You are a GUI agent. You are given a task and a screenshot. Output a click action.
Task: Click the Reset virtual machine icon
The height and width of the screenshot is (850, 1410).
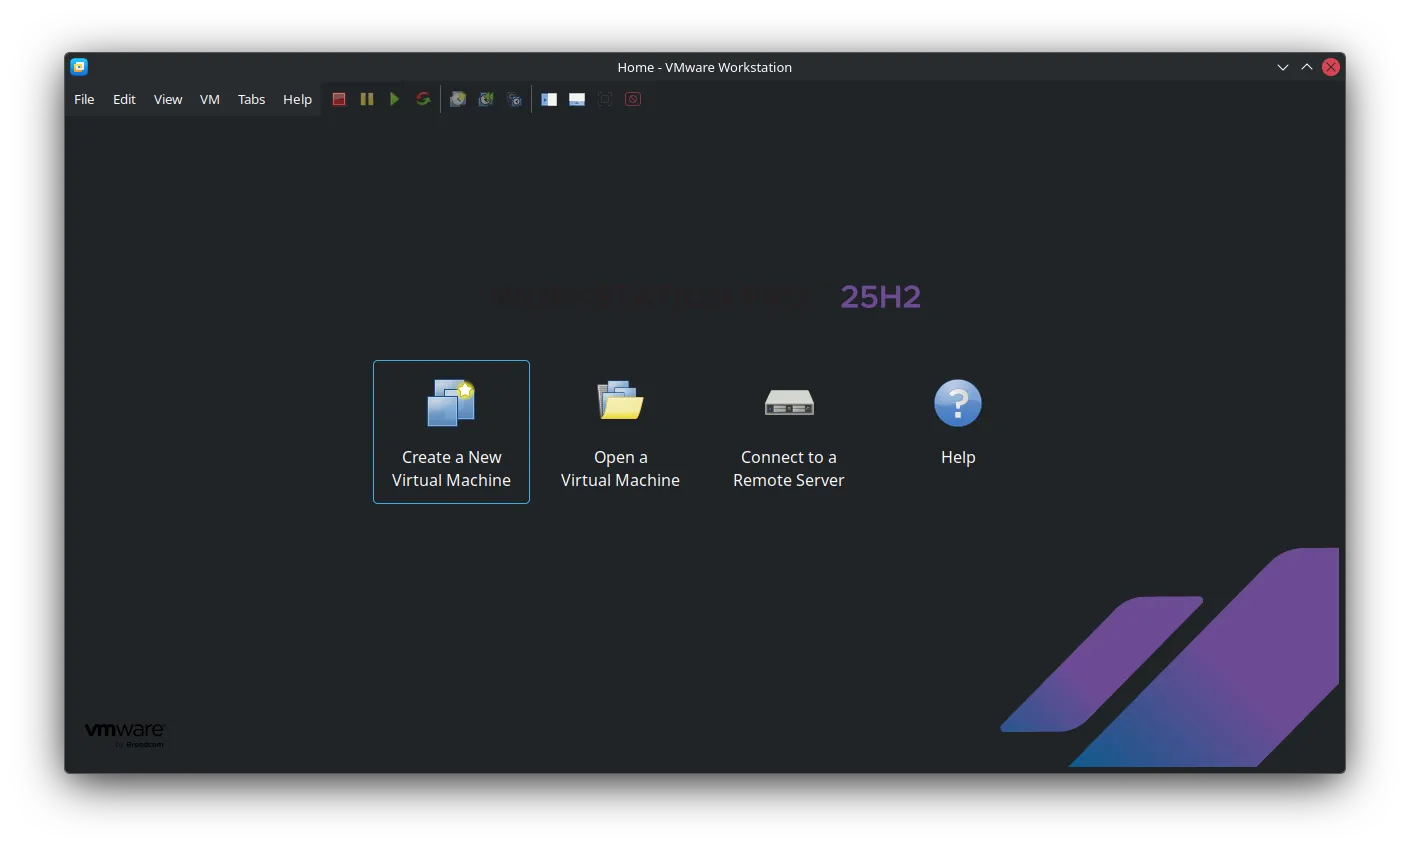pos(422,98)
